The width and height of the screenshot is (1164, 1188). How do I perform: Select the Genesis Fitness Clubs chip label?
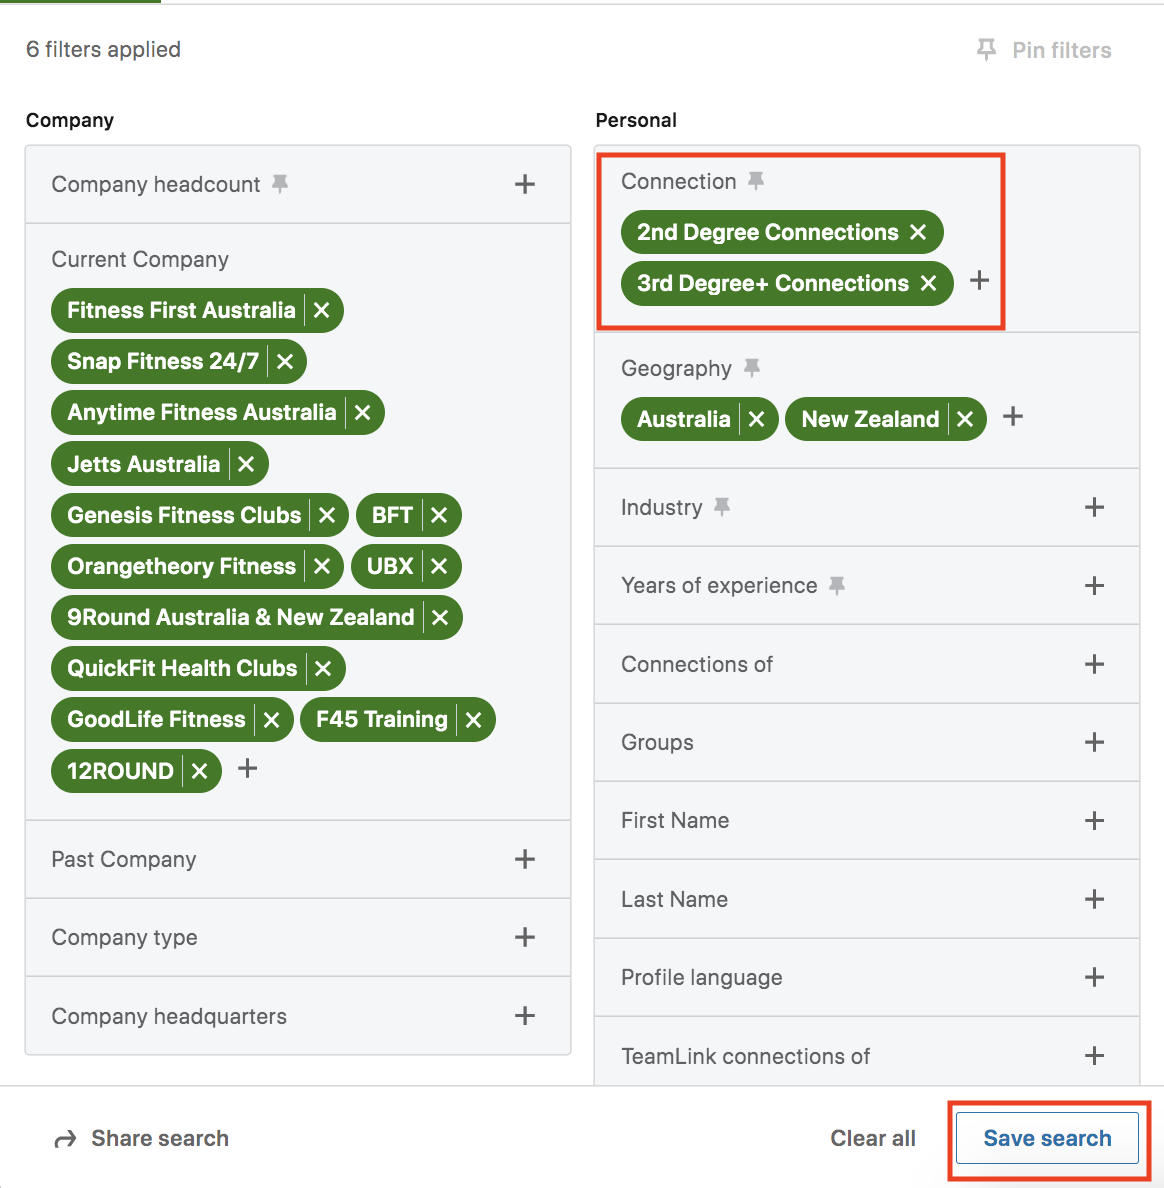[x=184, y=515]
